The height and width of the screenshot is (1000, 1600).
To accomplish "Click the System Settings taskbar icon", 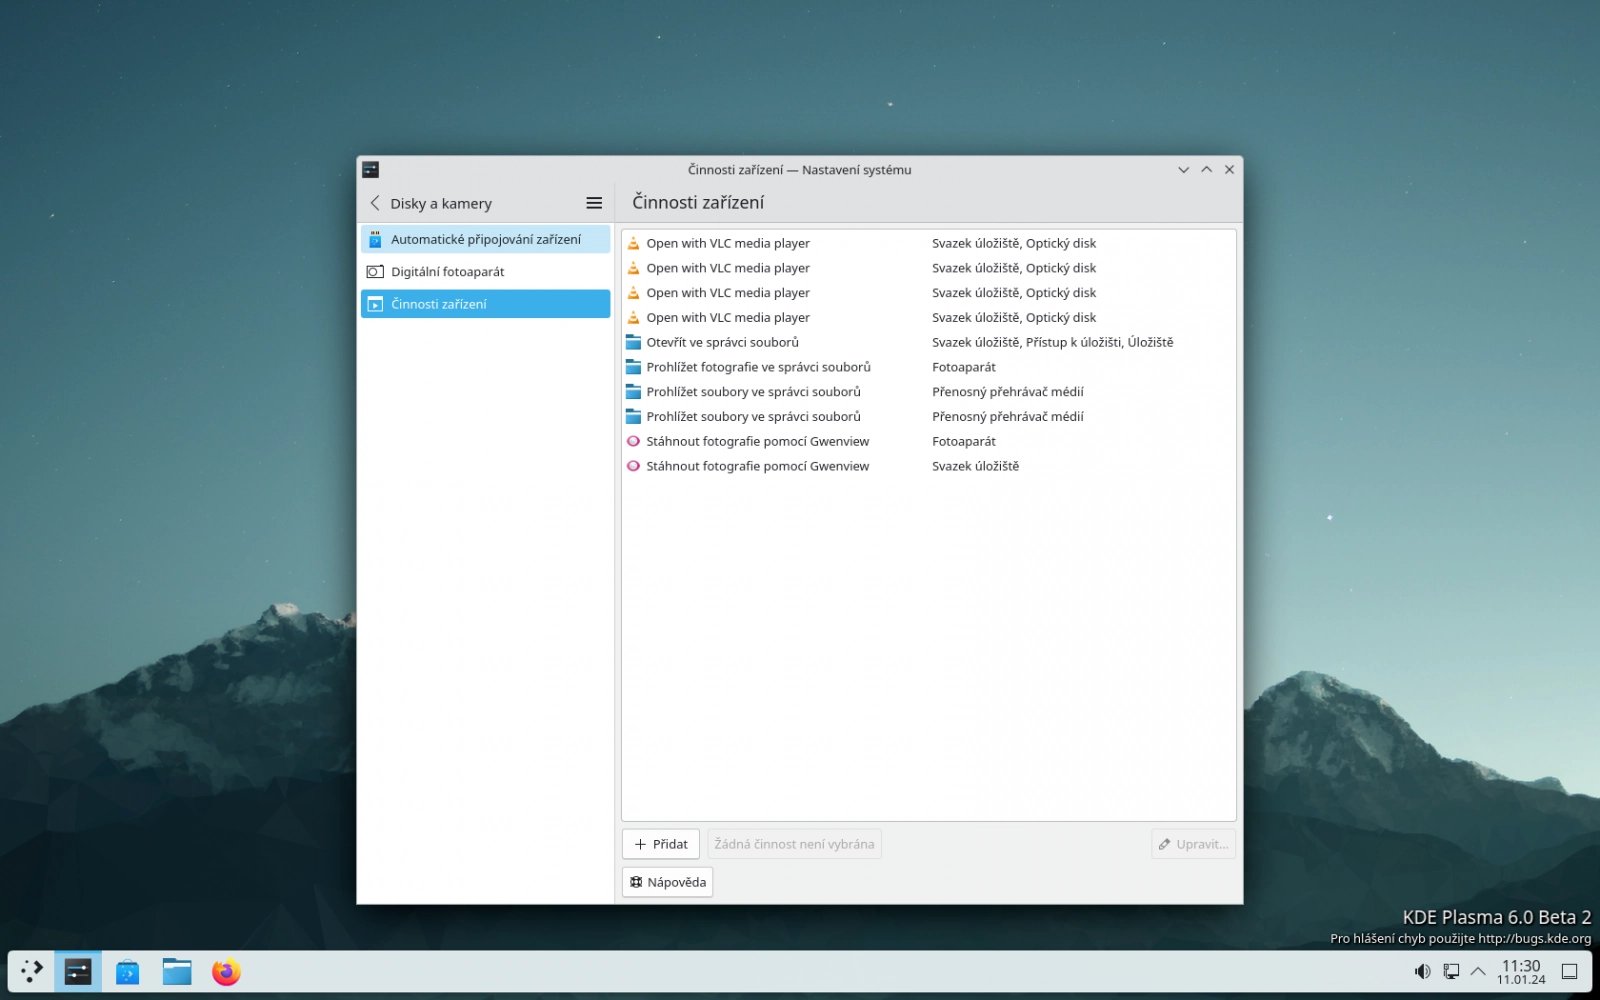I will coord(78,971).
